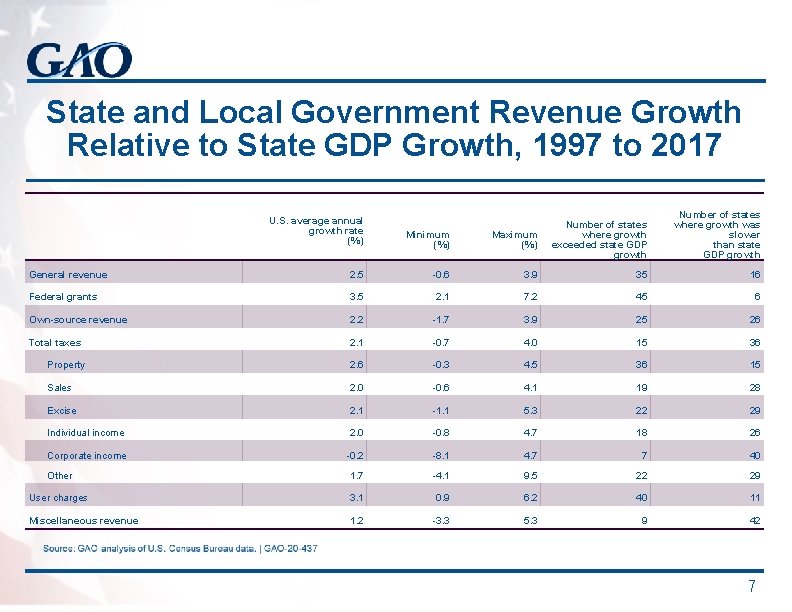The image size is (792, 612).
Task: Click the General revenue growth rate 2.5
Action: (x=356, y=275)
